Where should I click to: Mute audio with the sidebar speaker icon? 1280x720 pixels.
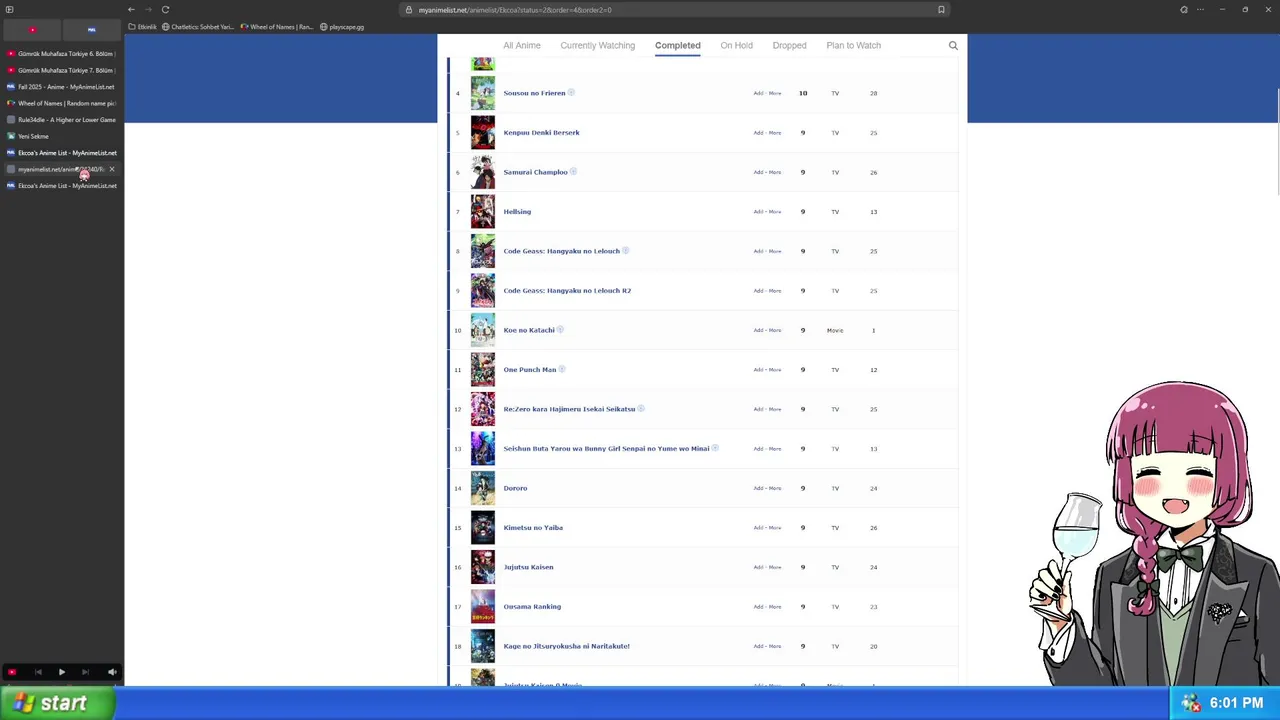pos(112,673)
